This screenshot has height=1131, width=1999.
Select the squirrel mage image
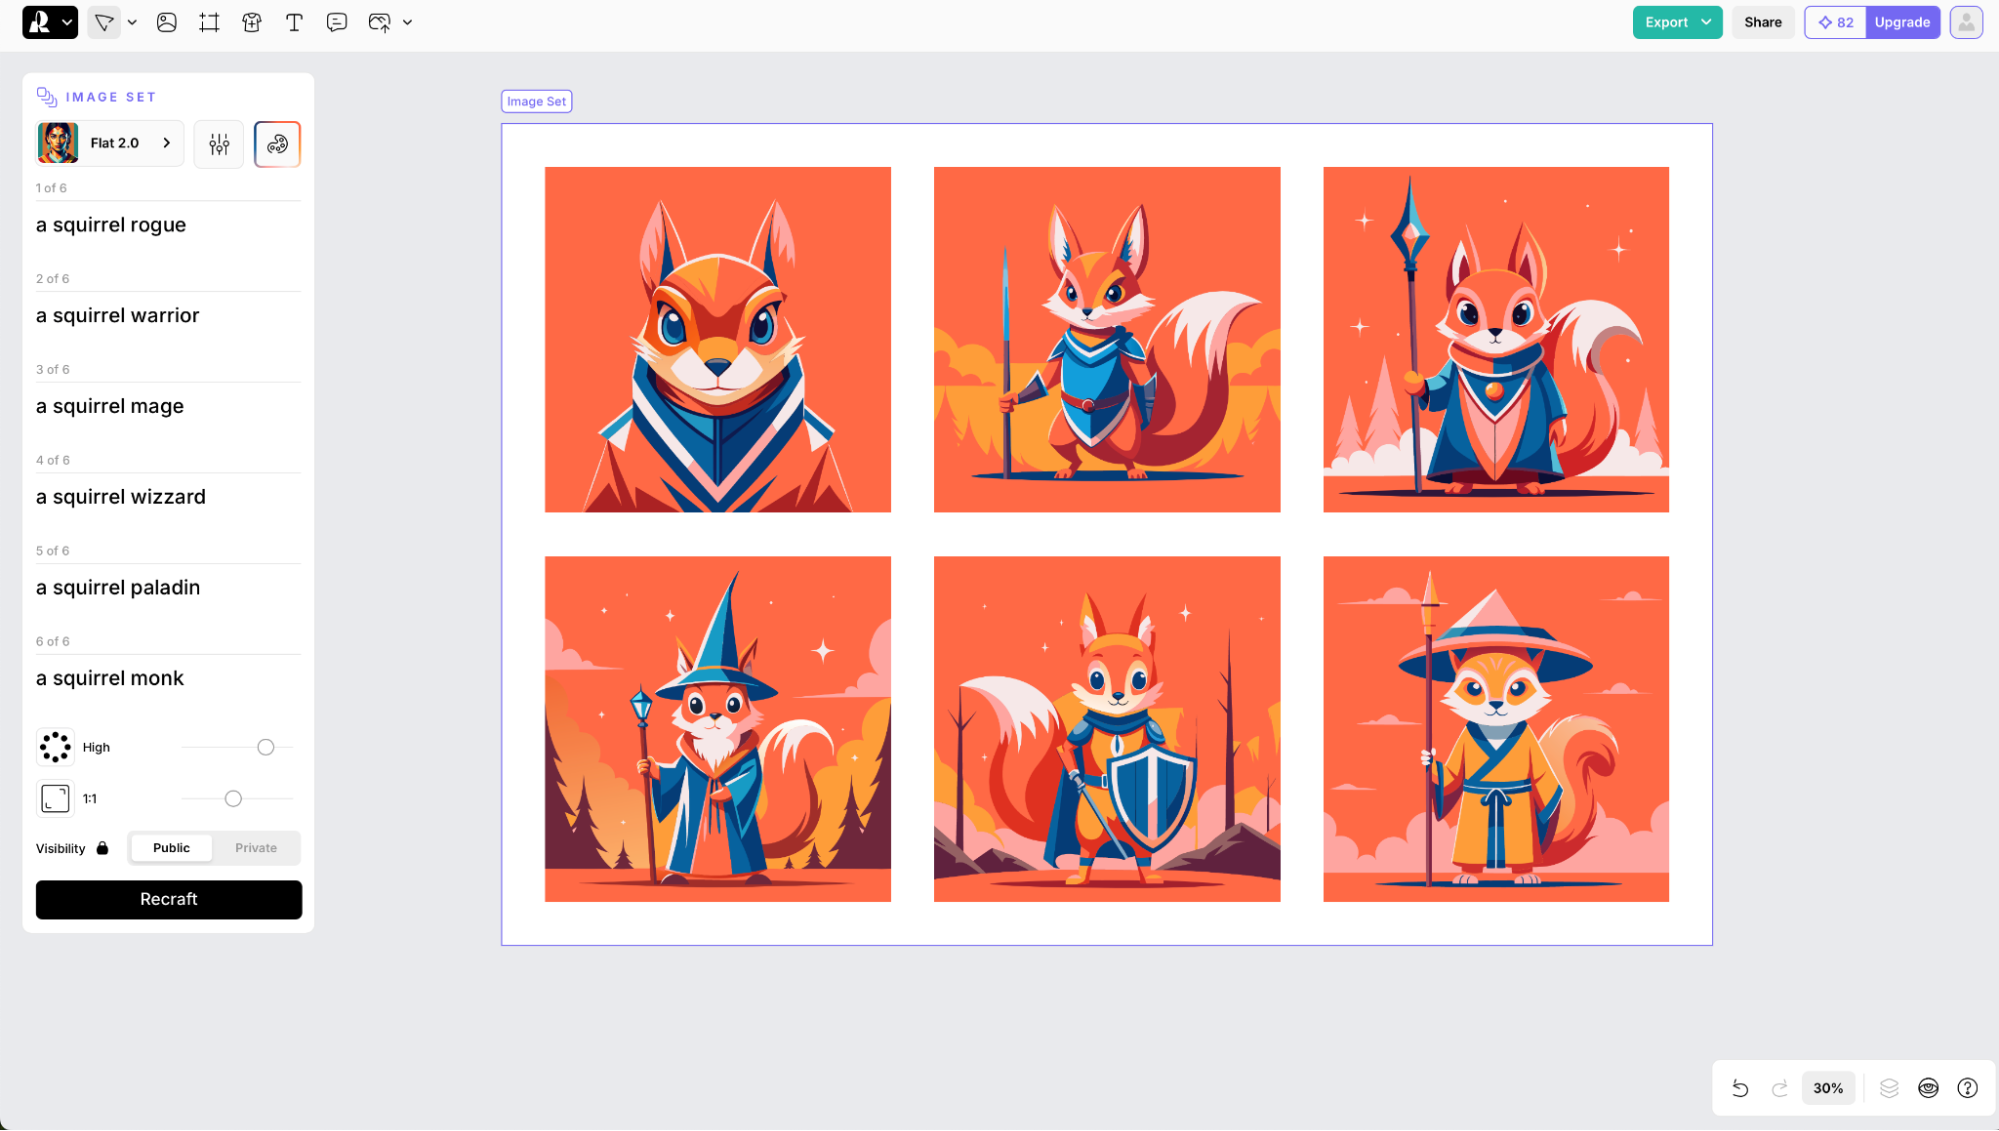point(1495,339)
